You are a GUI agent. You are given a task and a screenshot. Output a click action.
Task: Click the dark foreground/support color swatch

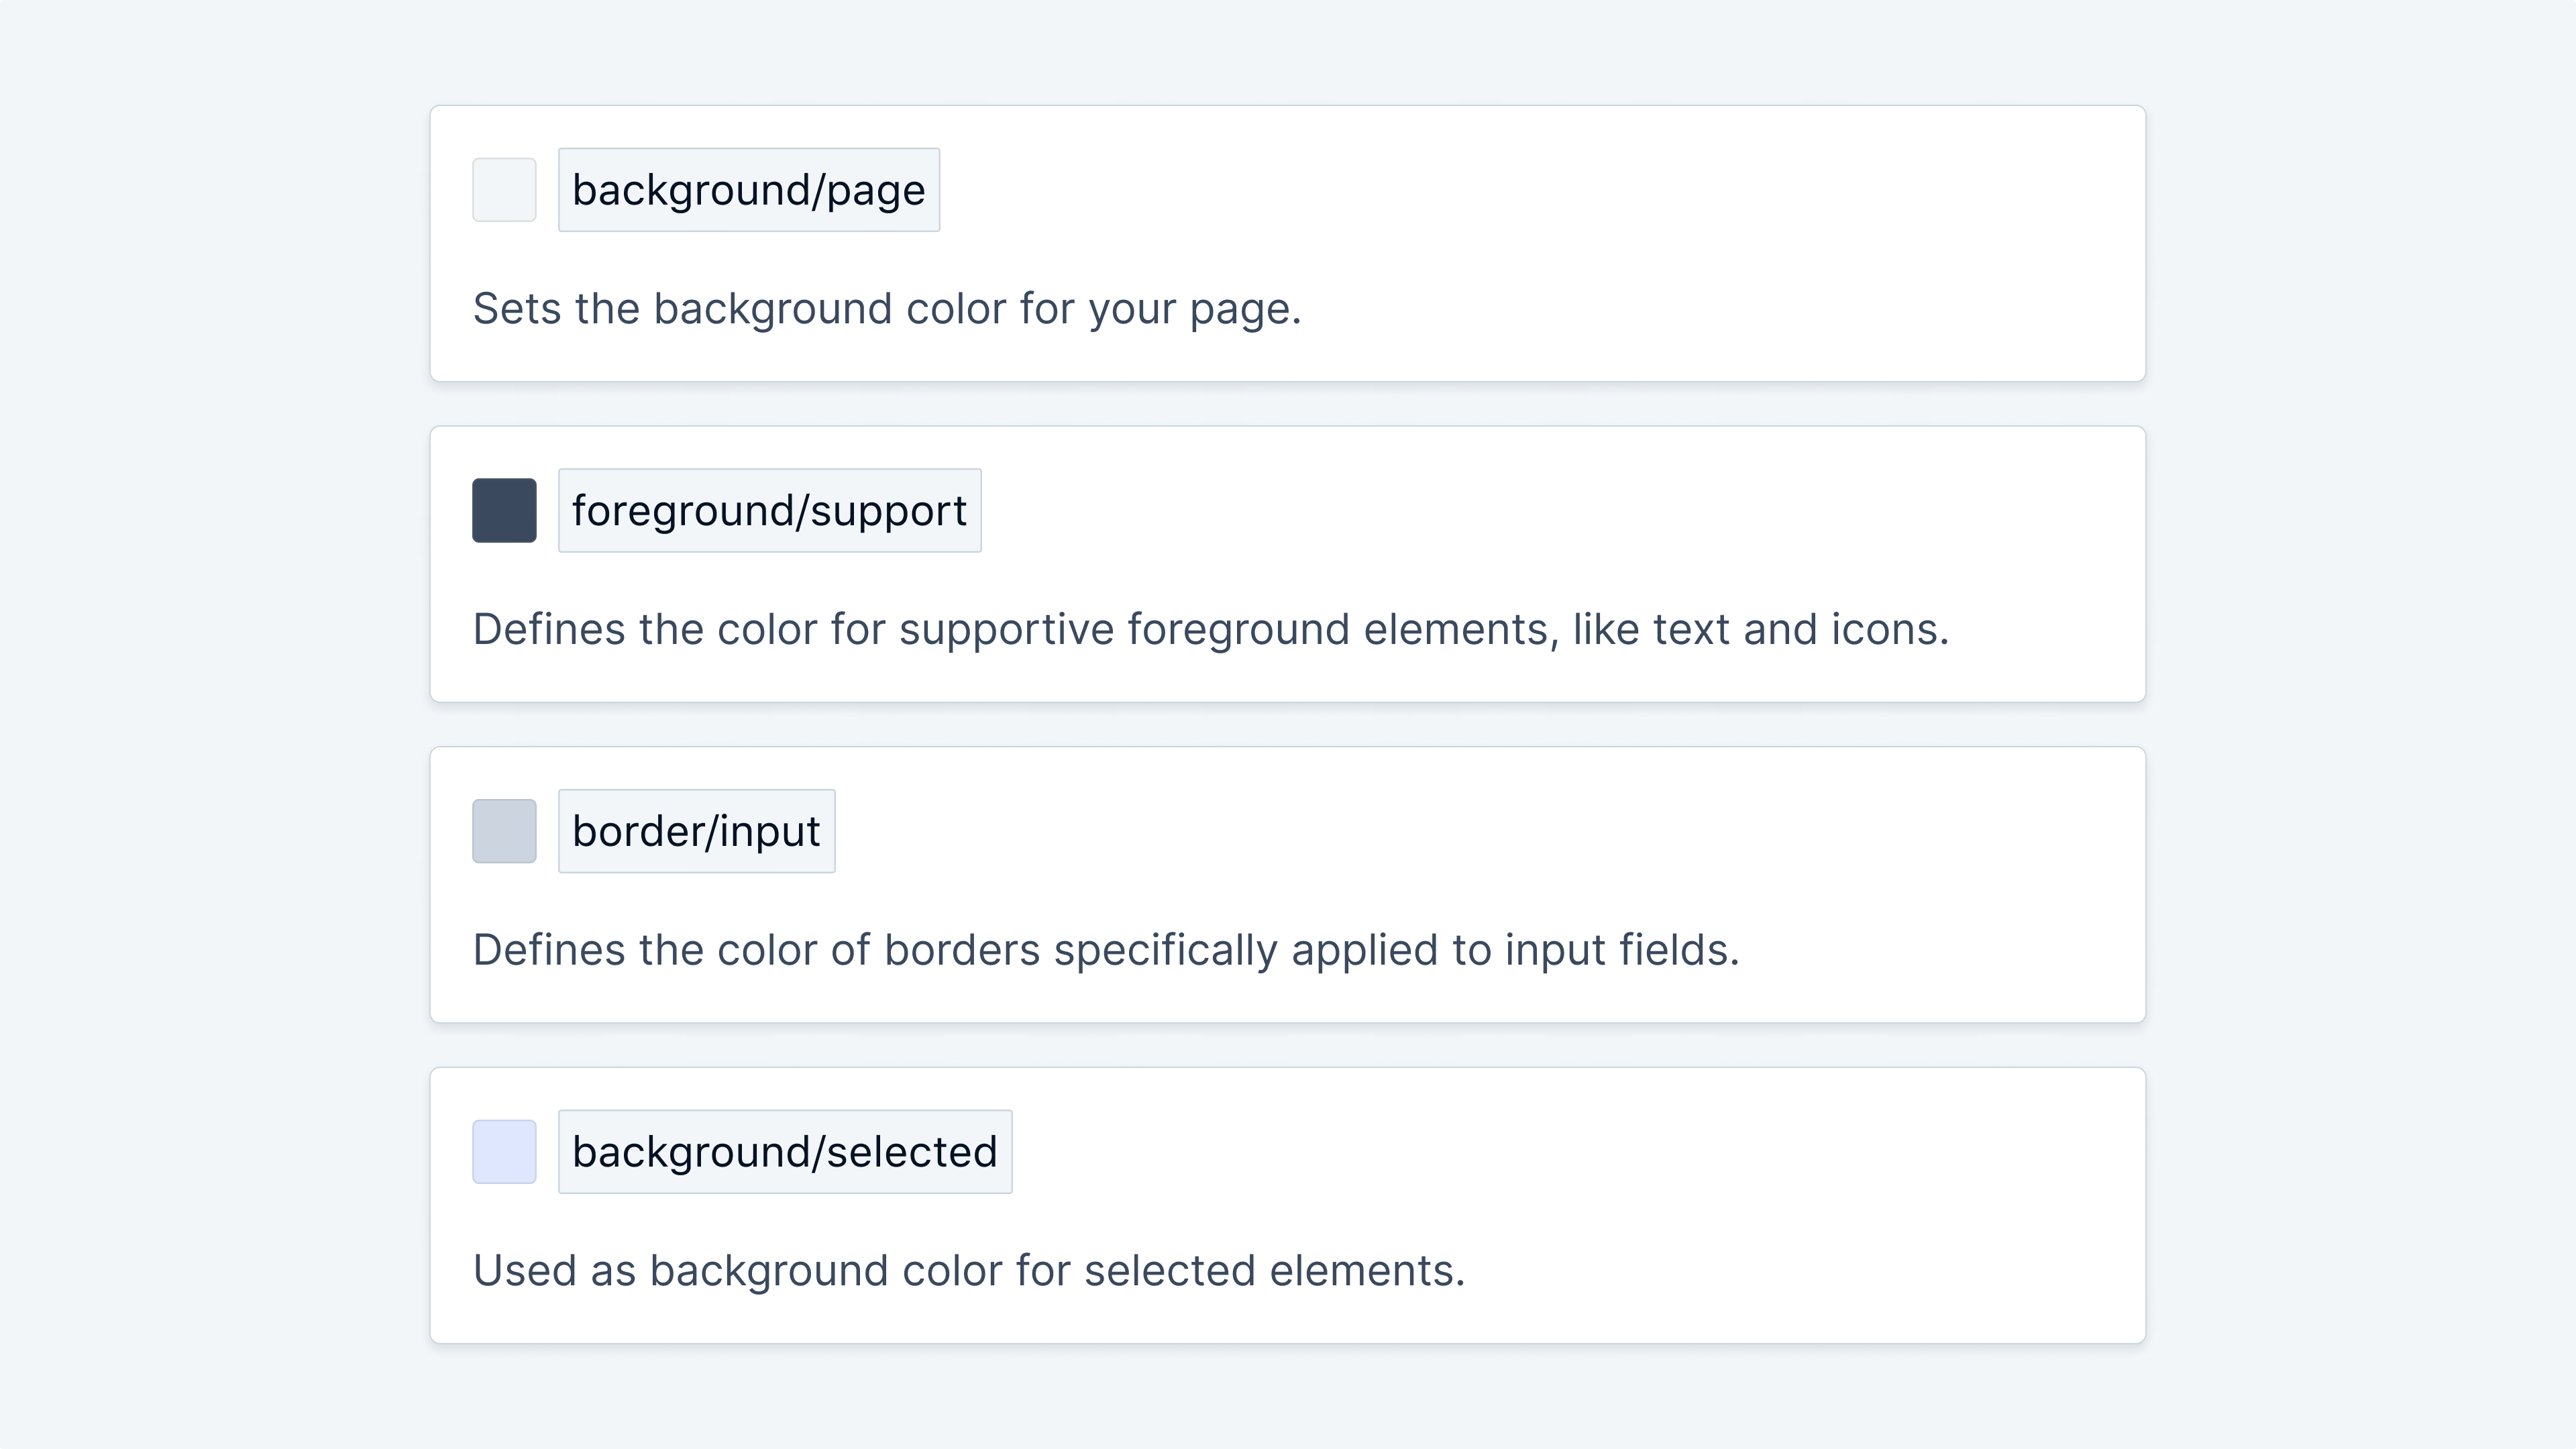point(504,510)
